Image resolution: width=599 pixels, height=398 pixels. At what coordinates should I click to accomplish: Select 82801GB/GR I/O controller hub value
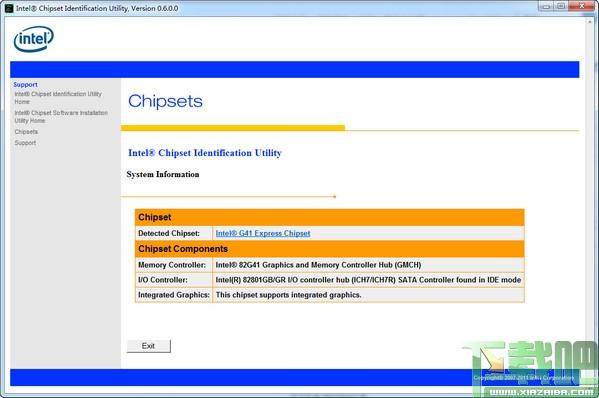[x=368, y=280]
